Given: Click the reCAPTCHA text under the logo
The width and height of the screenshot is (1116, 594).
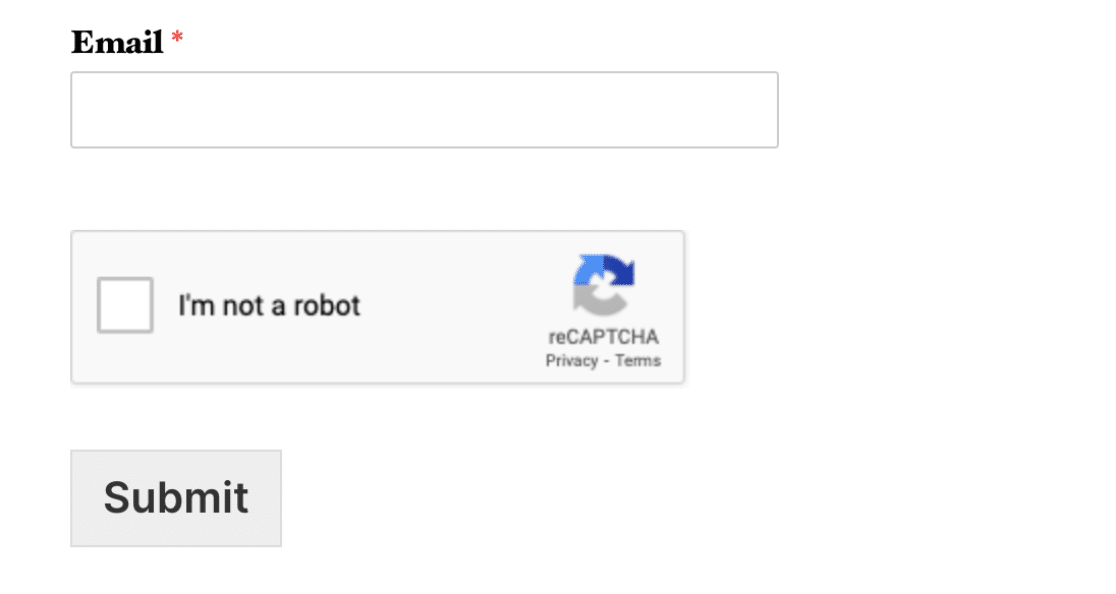Looking at the screenshot, I should point(603,337).
